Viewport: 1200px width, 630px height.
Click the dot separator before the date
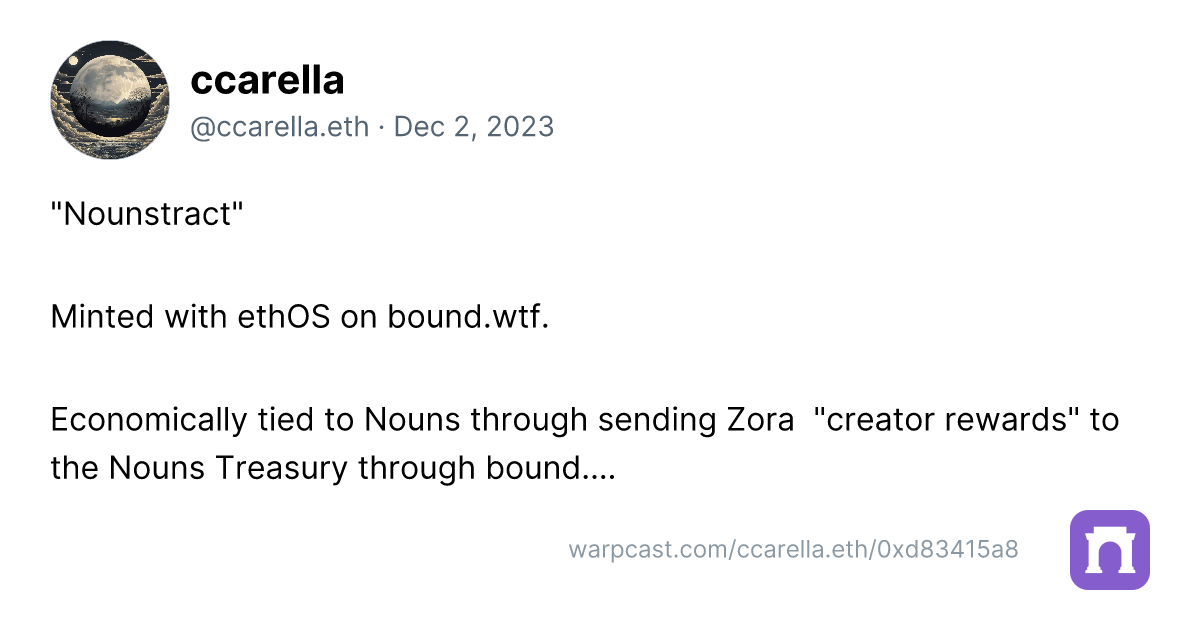[x=382, y=128]
